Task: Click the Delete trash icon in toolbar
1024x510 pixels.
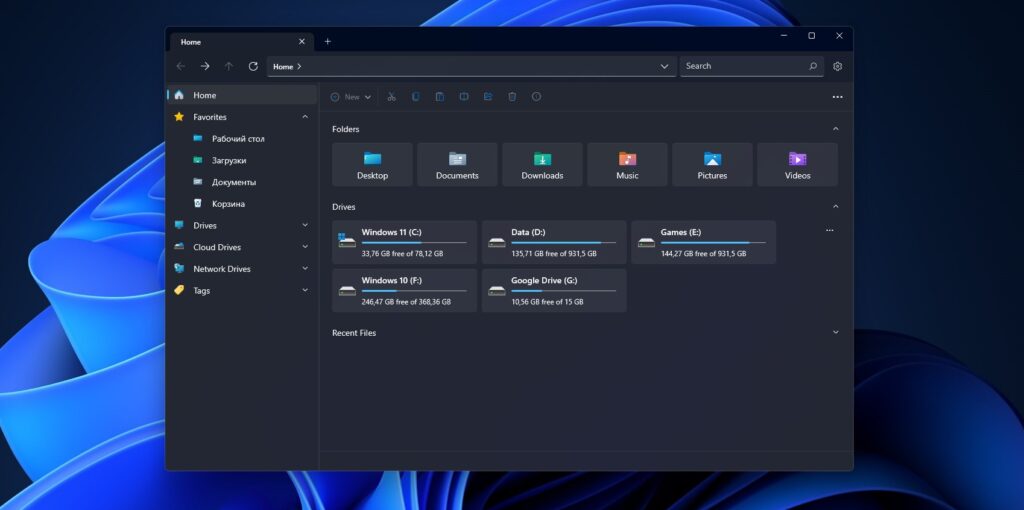Action: (x=512, y=97)
